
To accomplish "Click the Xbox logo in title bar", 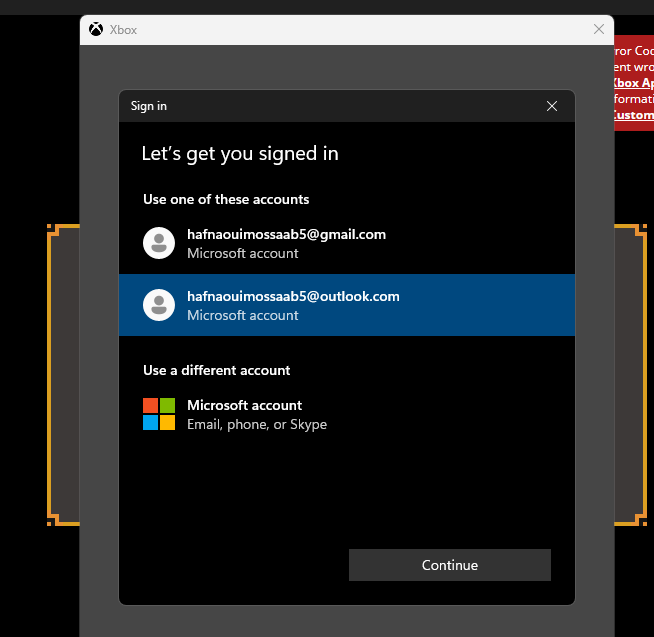I will (96, 29).
